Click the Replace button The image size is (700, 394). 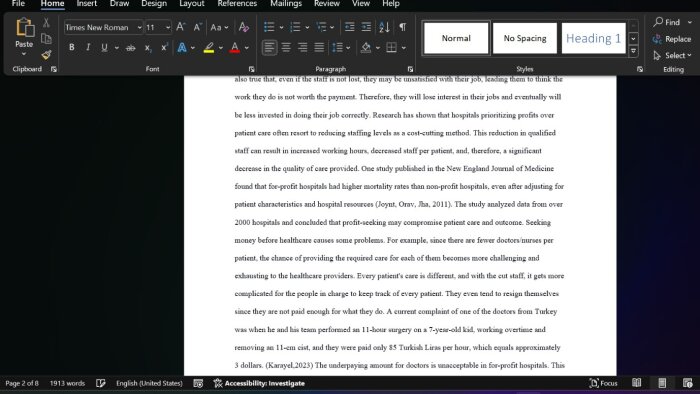[x=672, y=39]
